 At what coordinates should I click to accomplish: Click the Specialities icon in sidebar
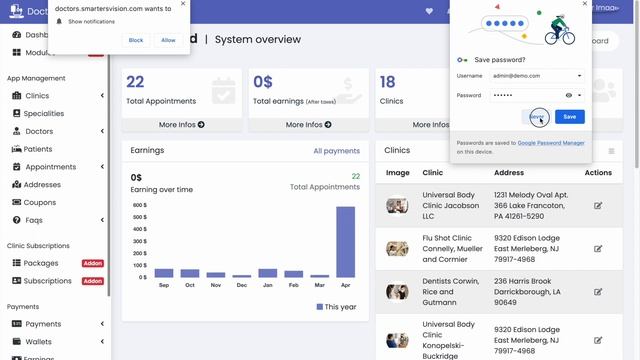coord(16,113)
